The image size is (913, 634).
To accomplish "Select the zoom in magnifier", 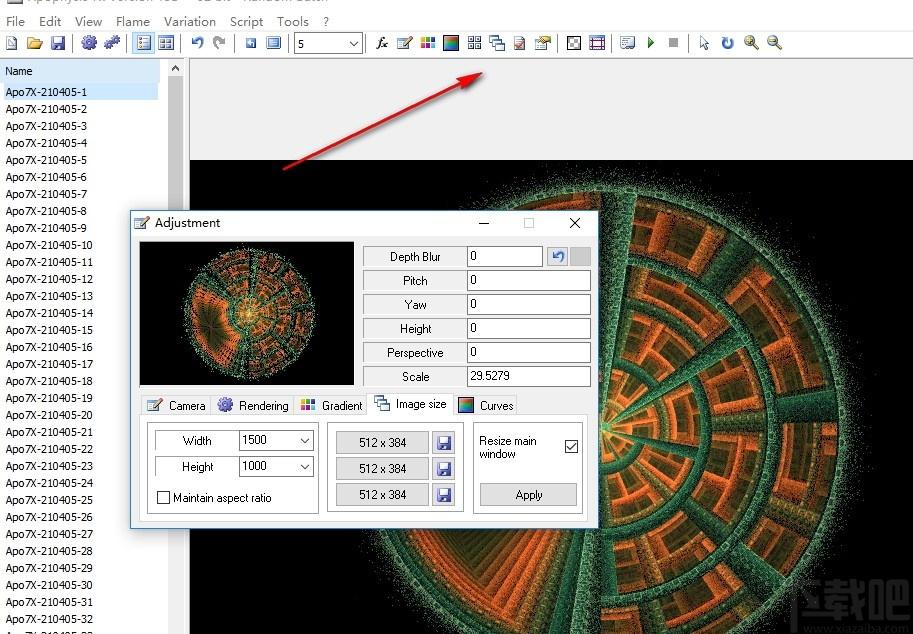I will [751, 43].
